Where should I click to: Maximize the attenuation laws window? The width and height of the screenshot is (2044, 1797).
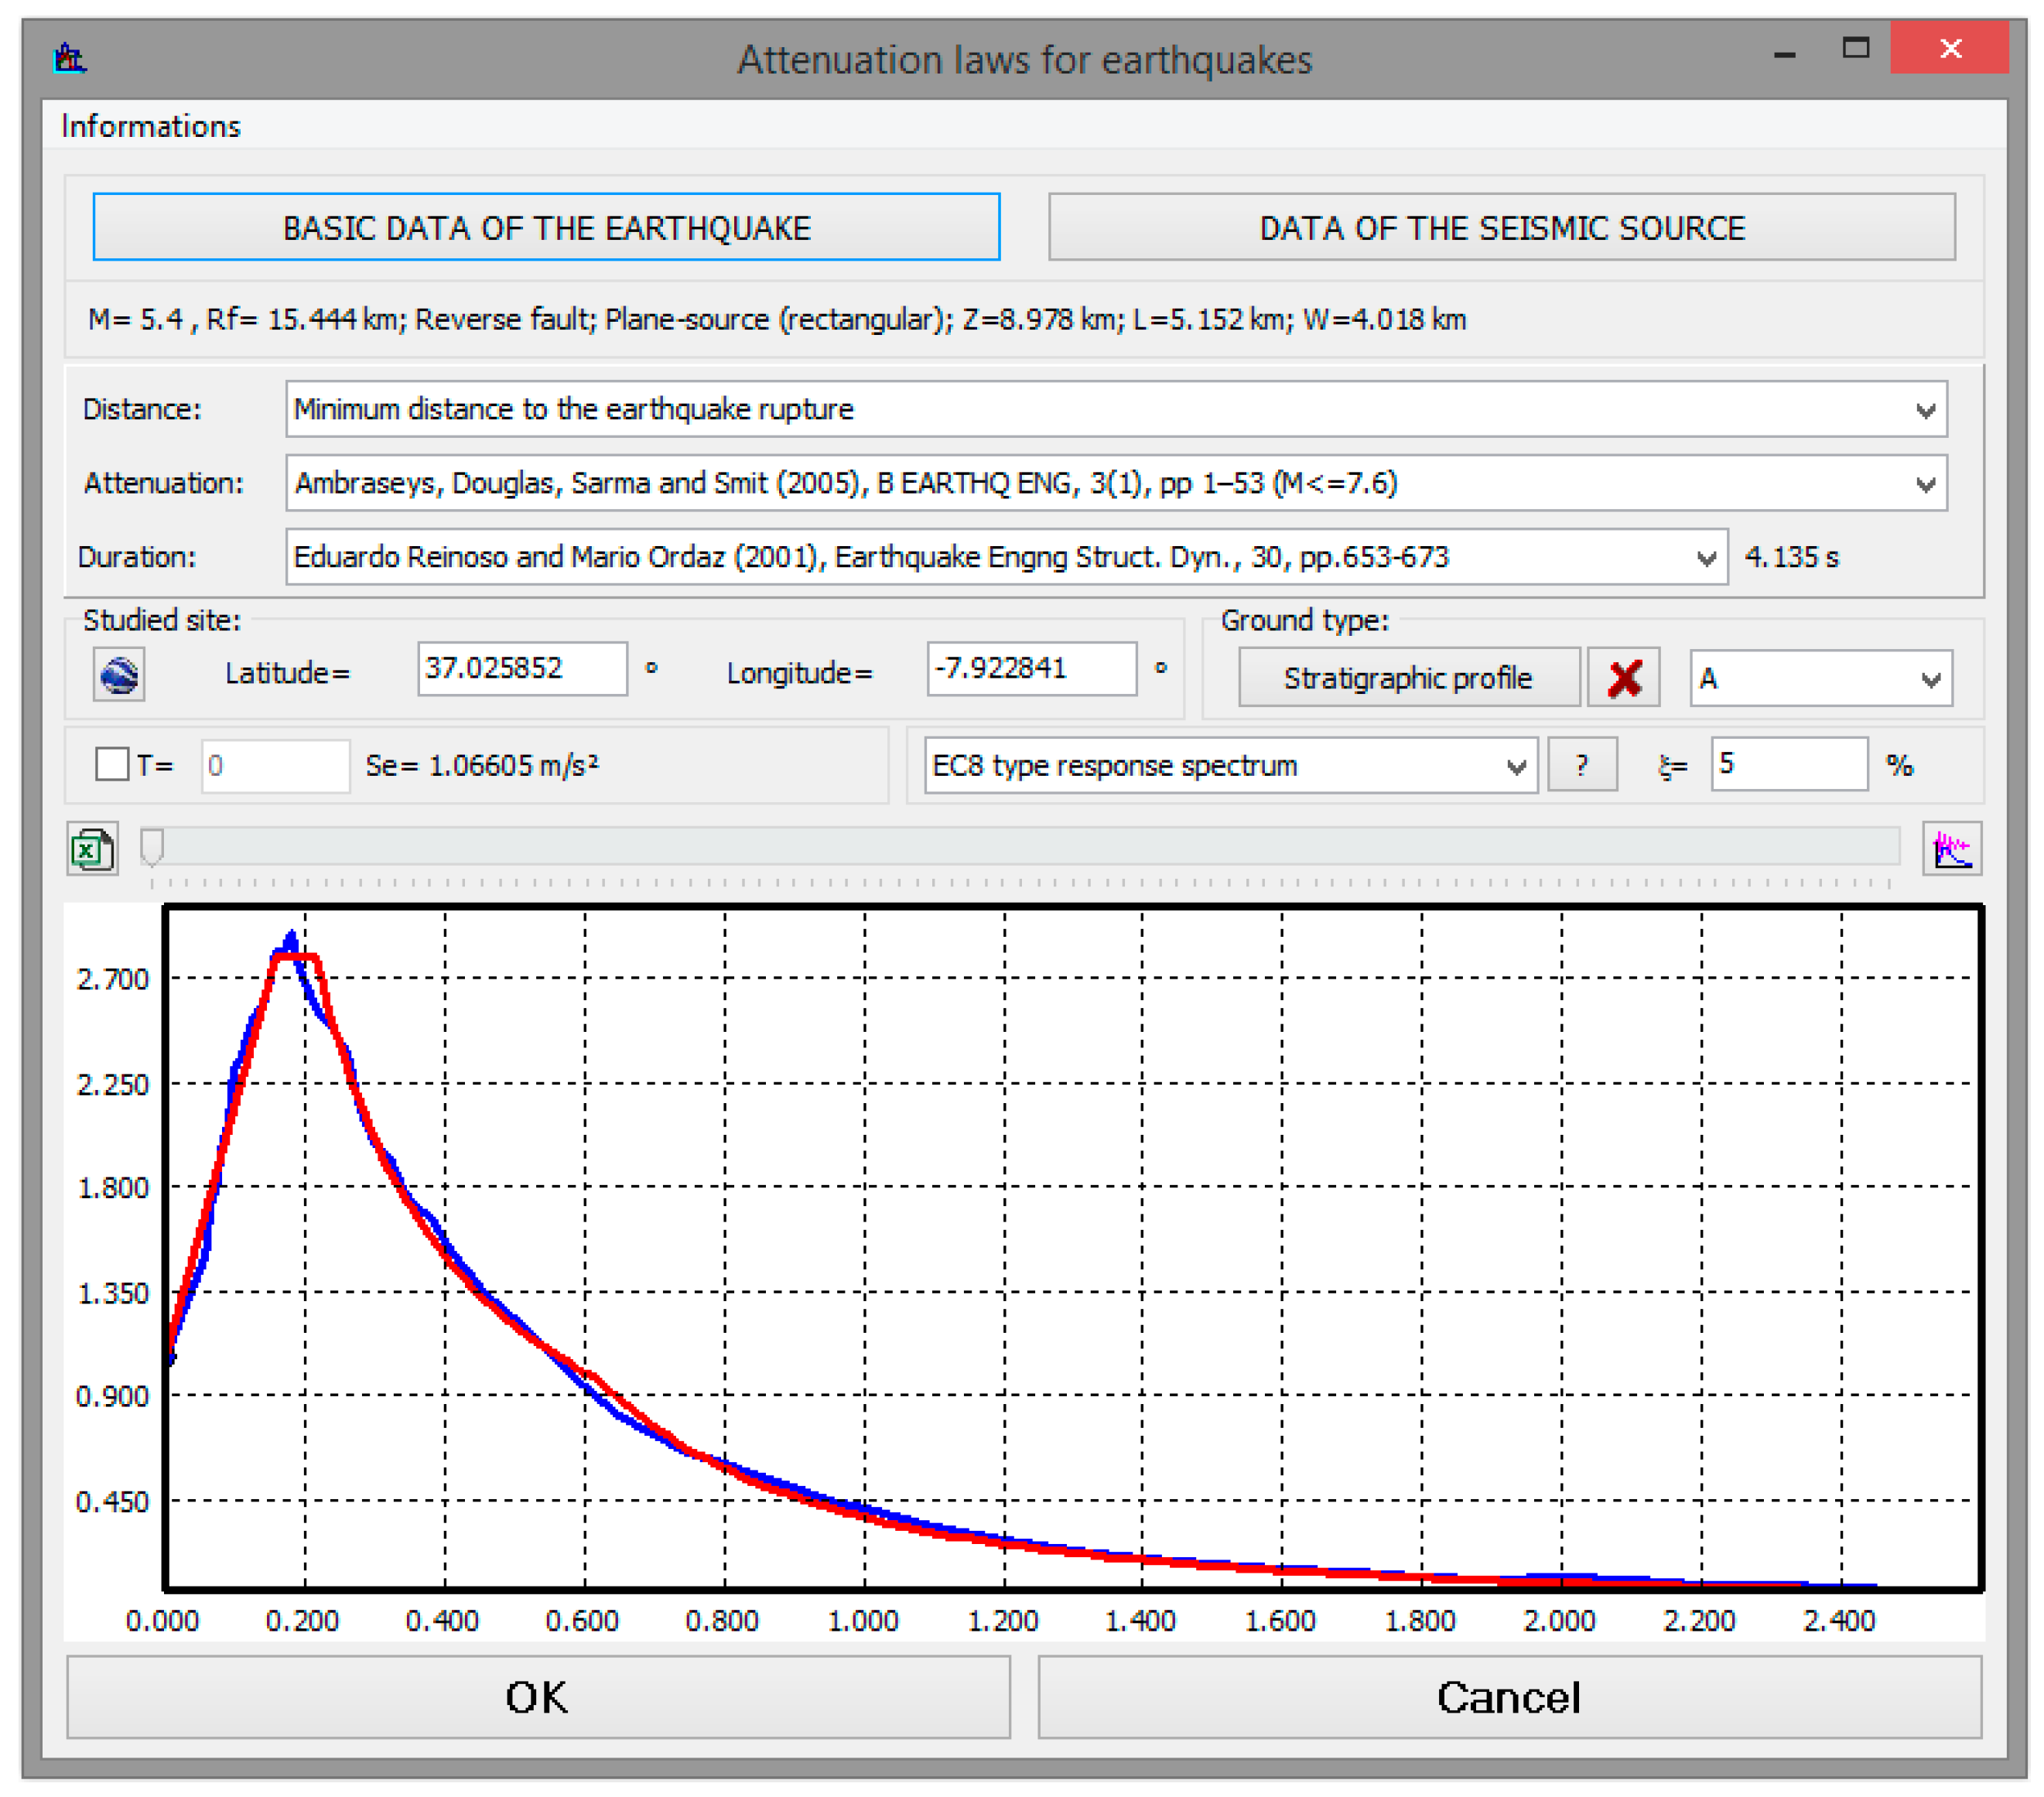(x=1856, y=47)
